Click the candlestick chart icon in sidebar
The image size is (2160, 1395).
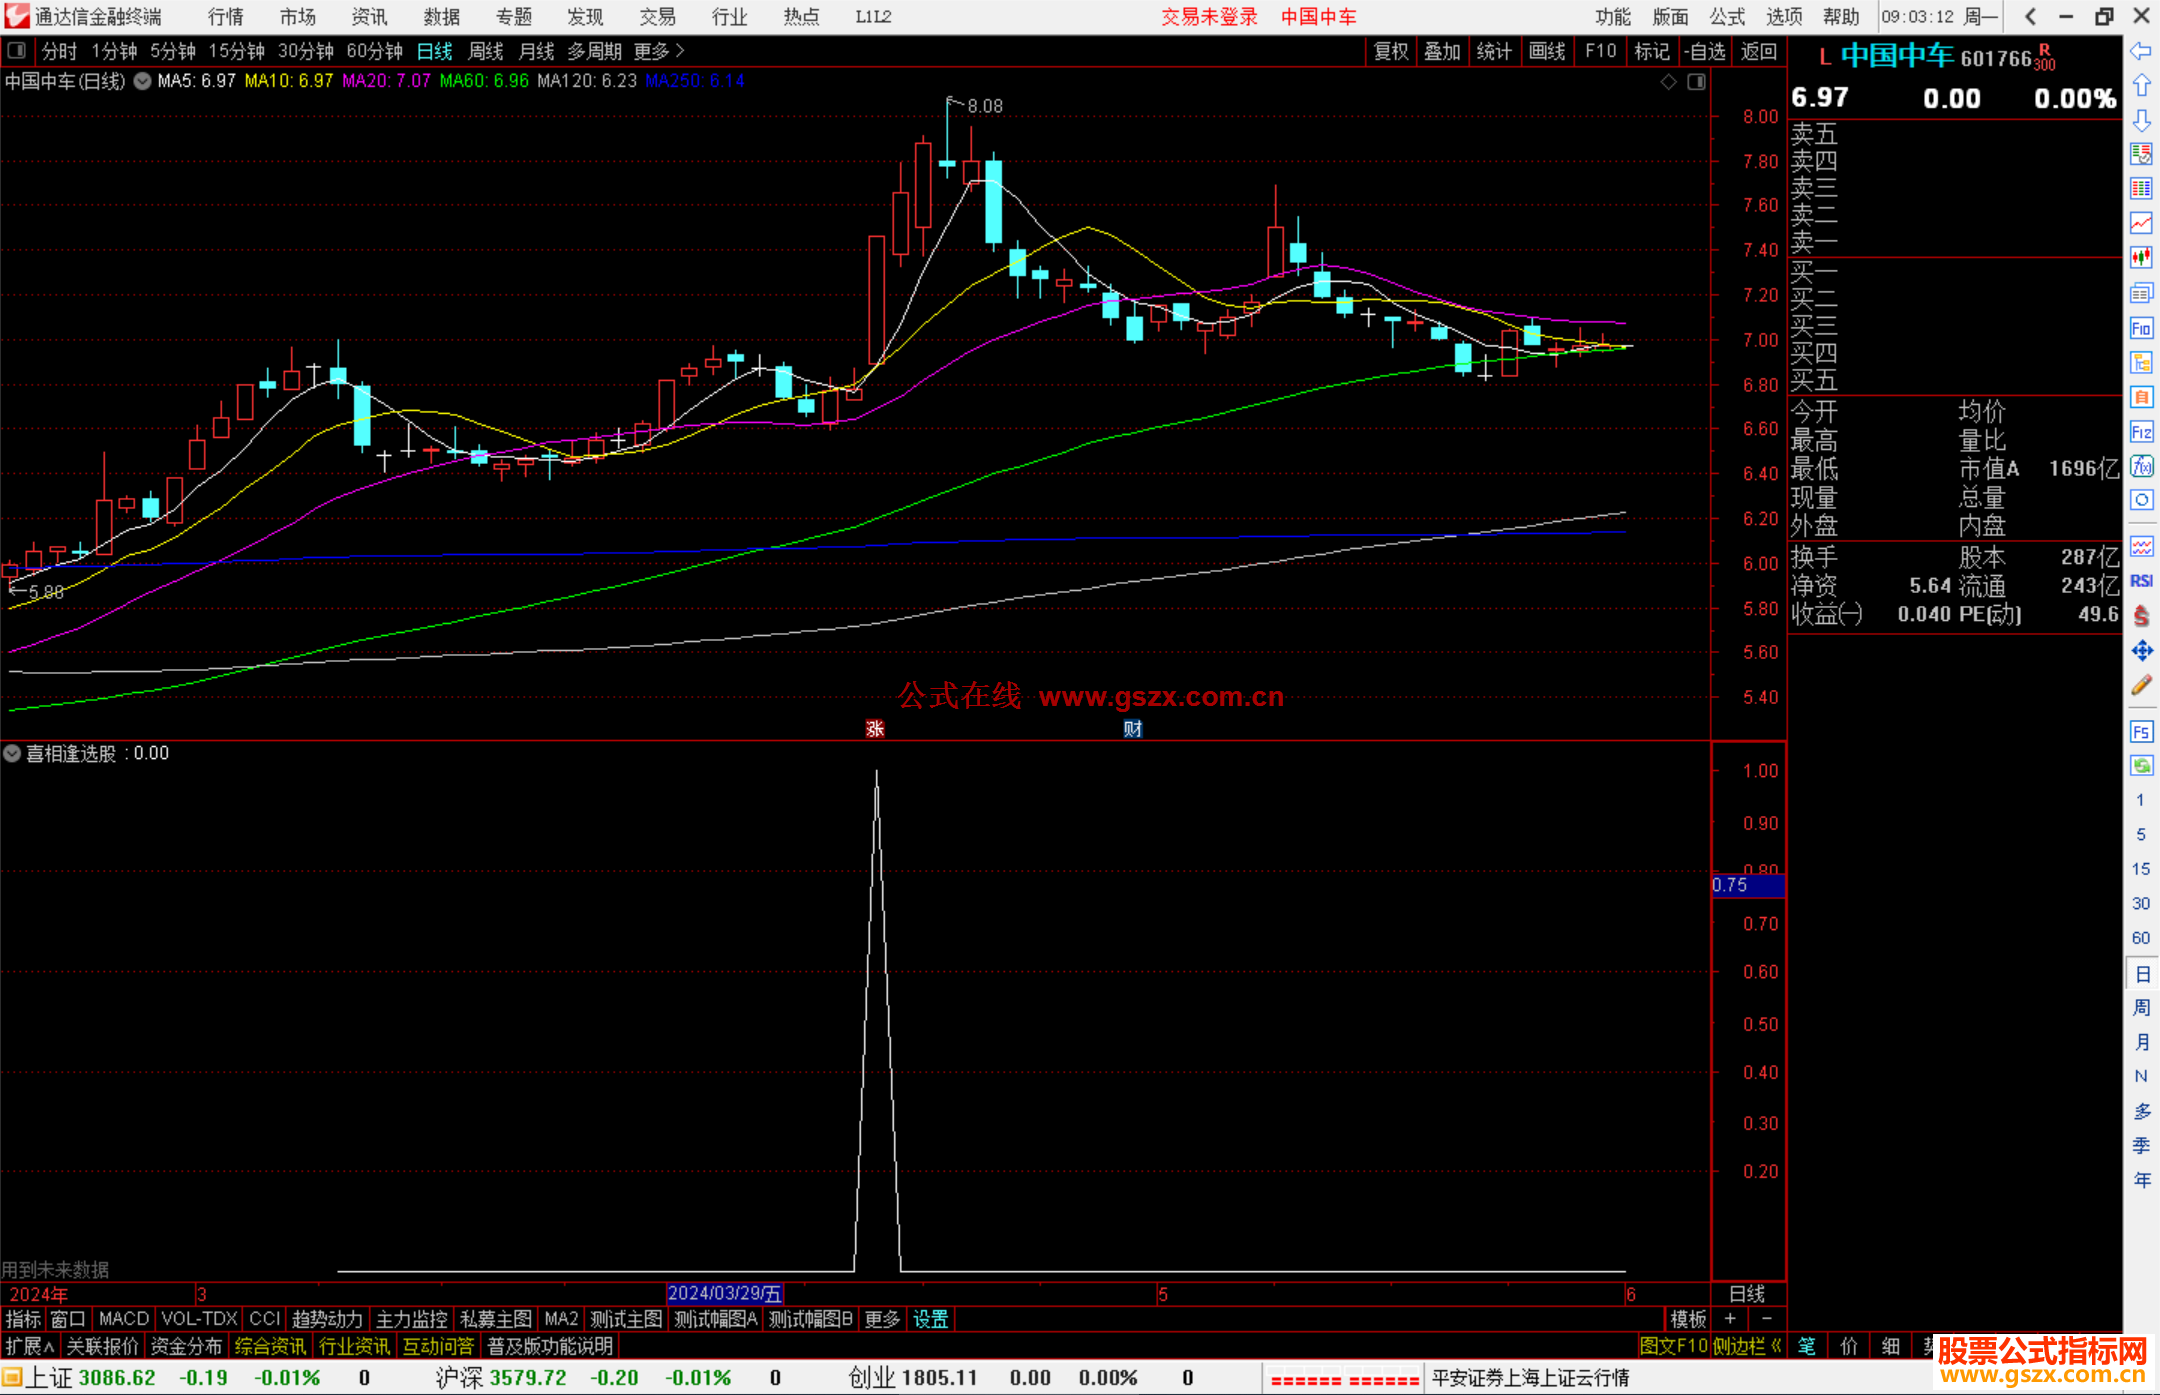(2141, 257)
